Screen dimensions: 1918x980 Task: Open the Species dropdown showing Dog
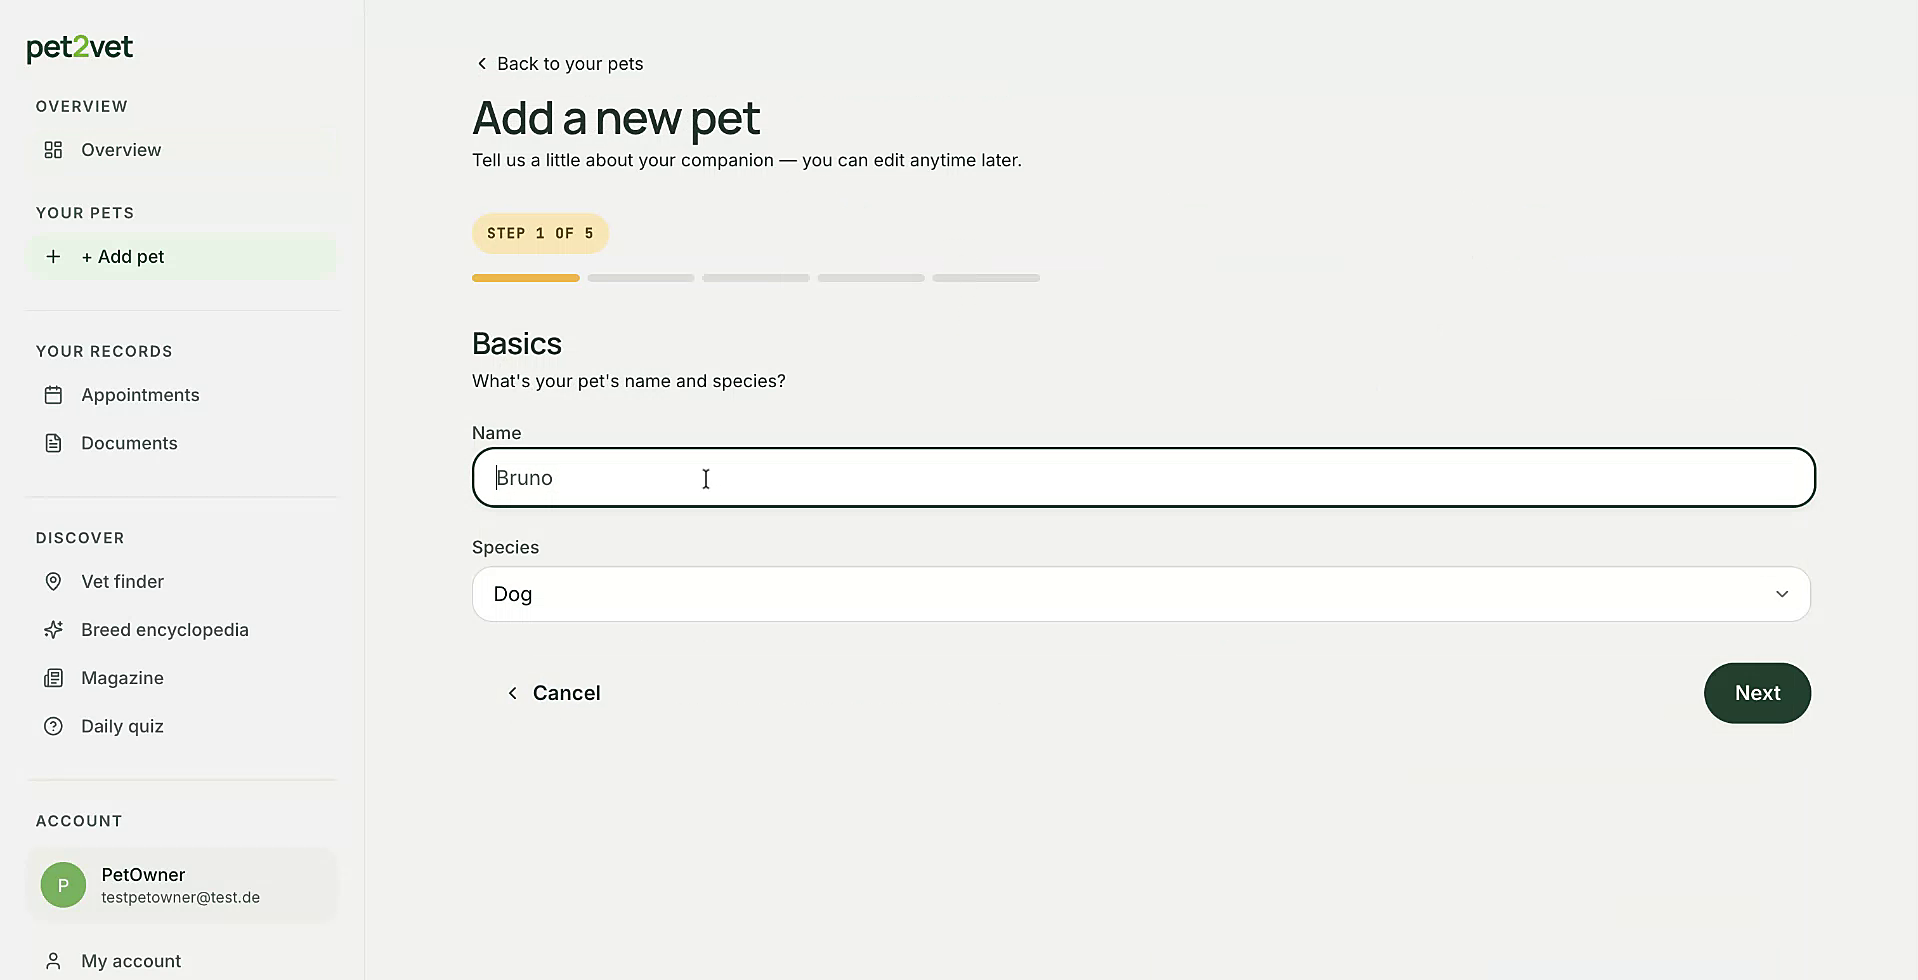(x=1141, y=594)
